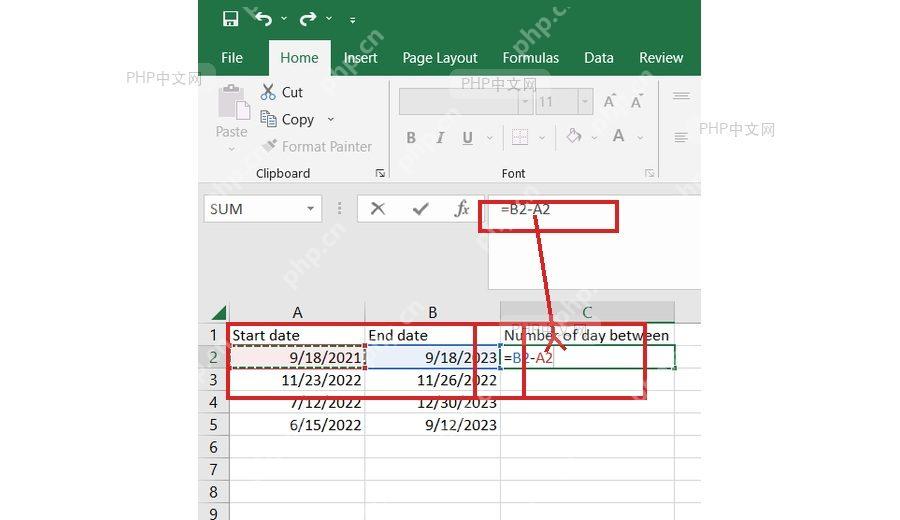This screenshot has height=520, width=900.
Task: Expand the Borders options arrow
Action: 542,138
